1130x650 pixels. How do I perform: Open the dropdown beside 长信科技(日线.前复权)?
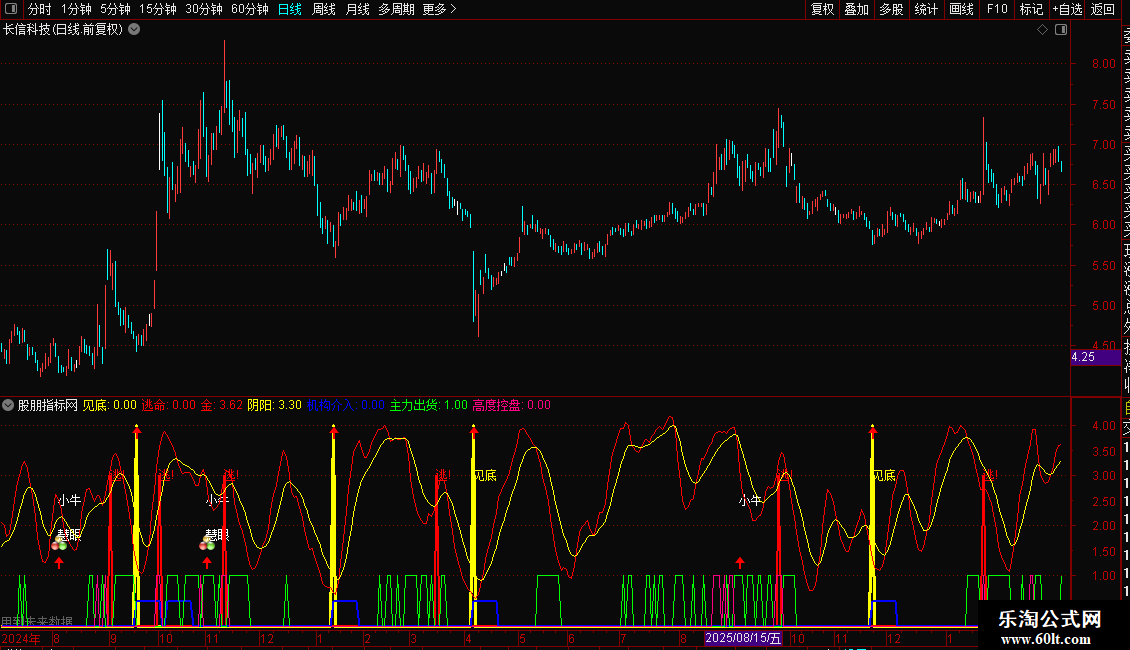[x=134, y=30]
